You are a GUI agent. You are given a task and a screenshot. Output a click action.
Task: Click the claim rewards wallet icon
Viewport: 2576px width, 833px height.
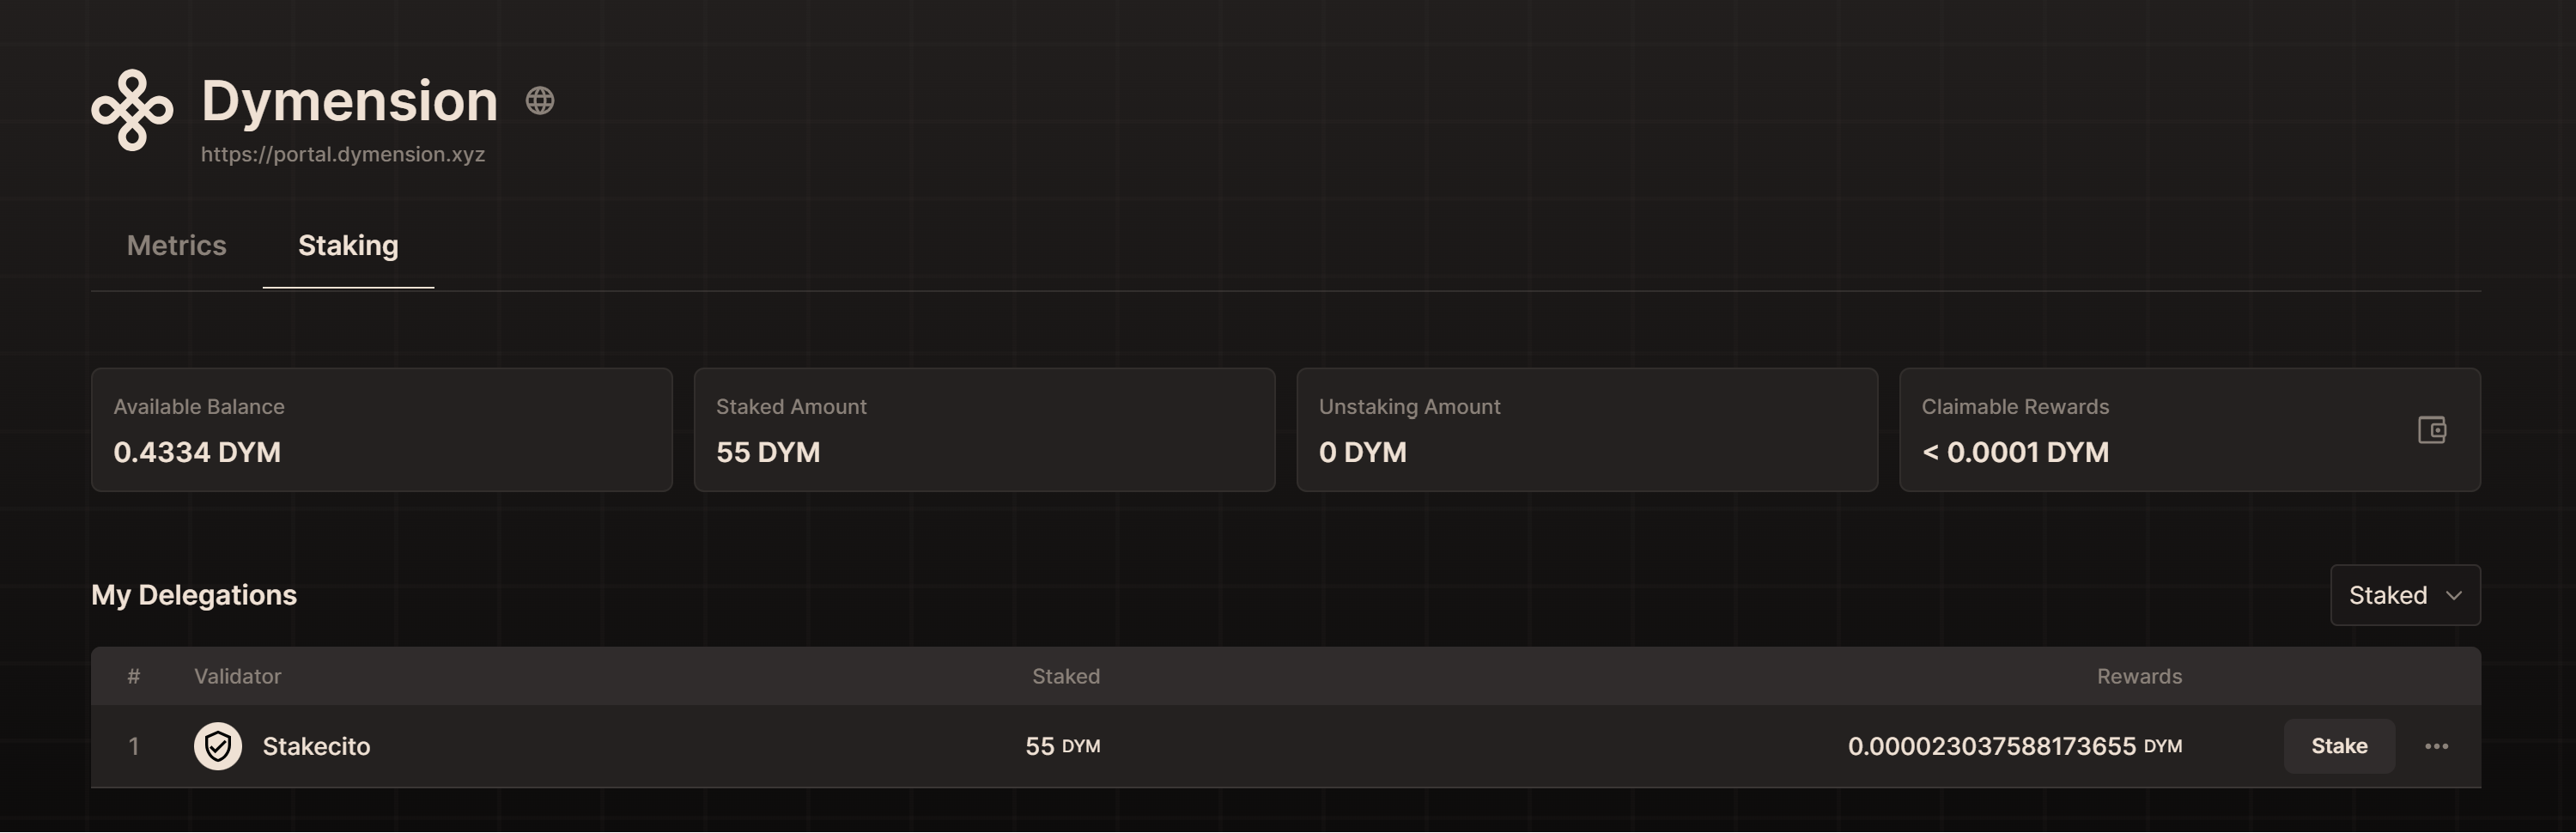coord(2431,430)
